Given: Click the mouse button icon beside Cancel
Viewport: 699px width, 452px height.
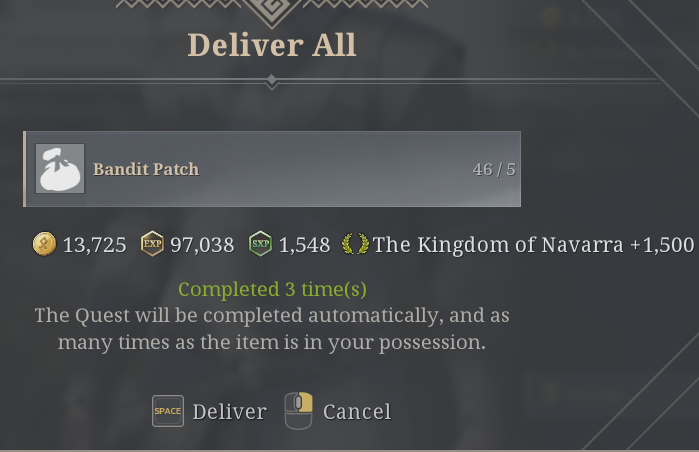Looking at the screenshot, I should [299, 410].
